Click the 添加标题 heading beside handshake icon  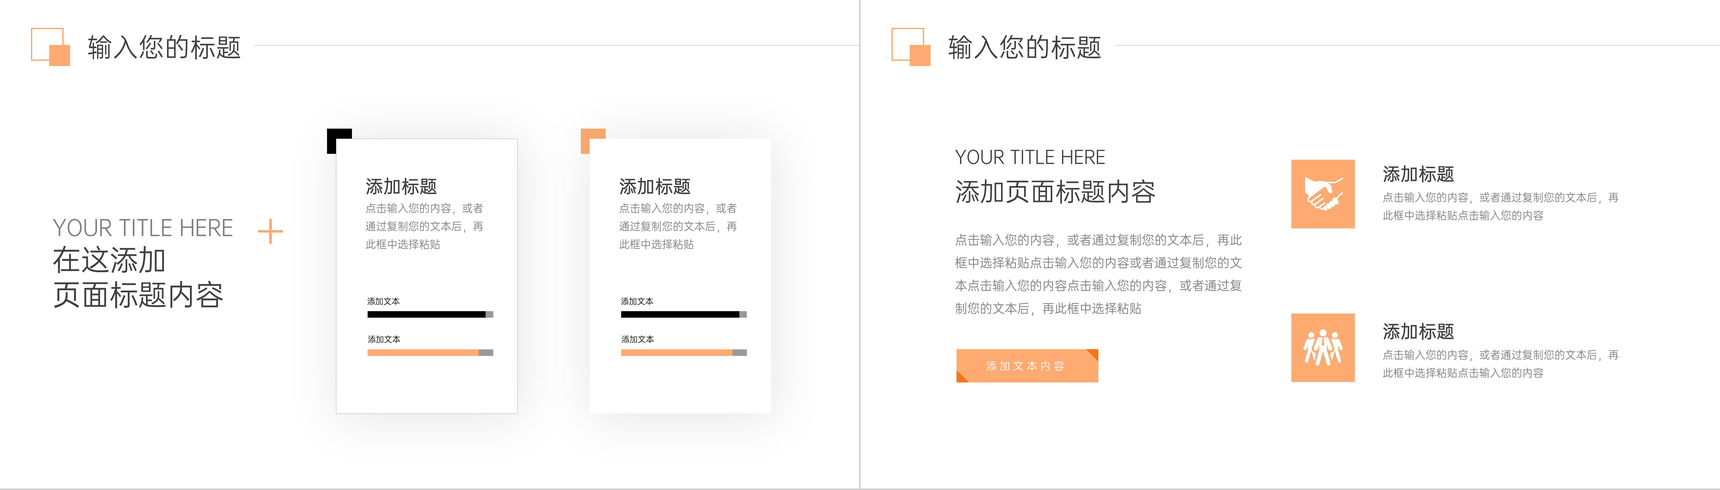coord(1418,174)
